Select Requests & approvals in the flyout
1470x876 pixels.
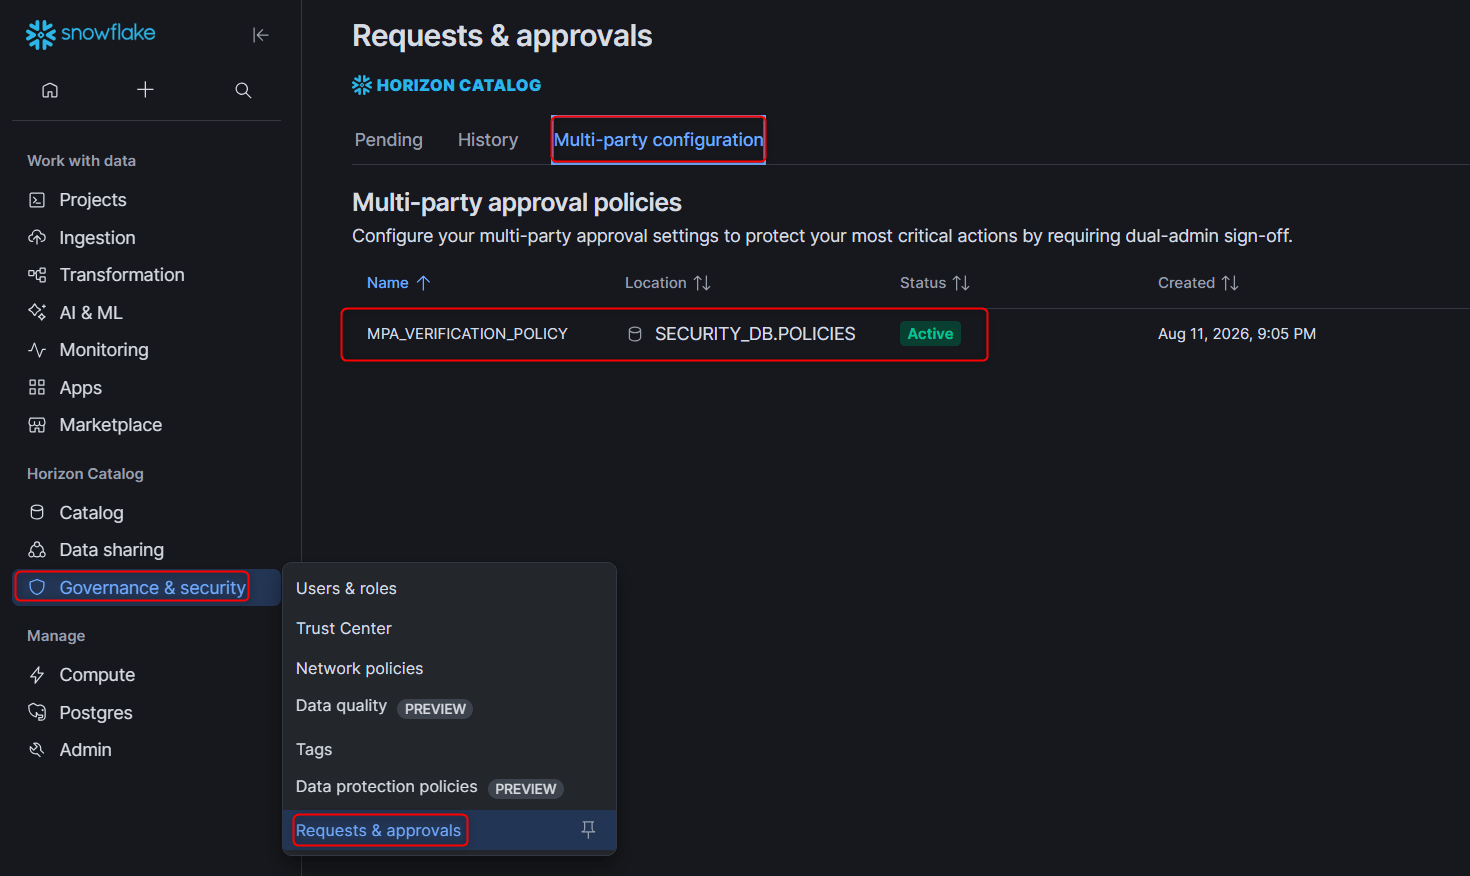pos(379,830)
